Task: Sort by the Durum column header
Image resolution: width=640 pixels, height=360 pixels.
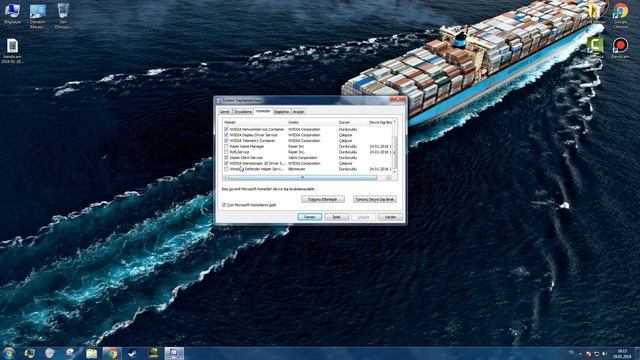Action: coord(353,122)
